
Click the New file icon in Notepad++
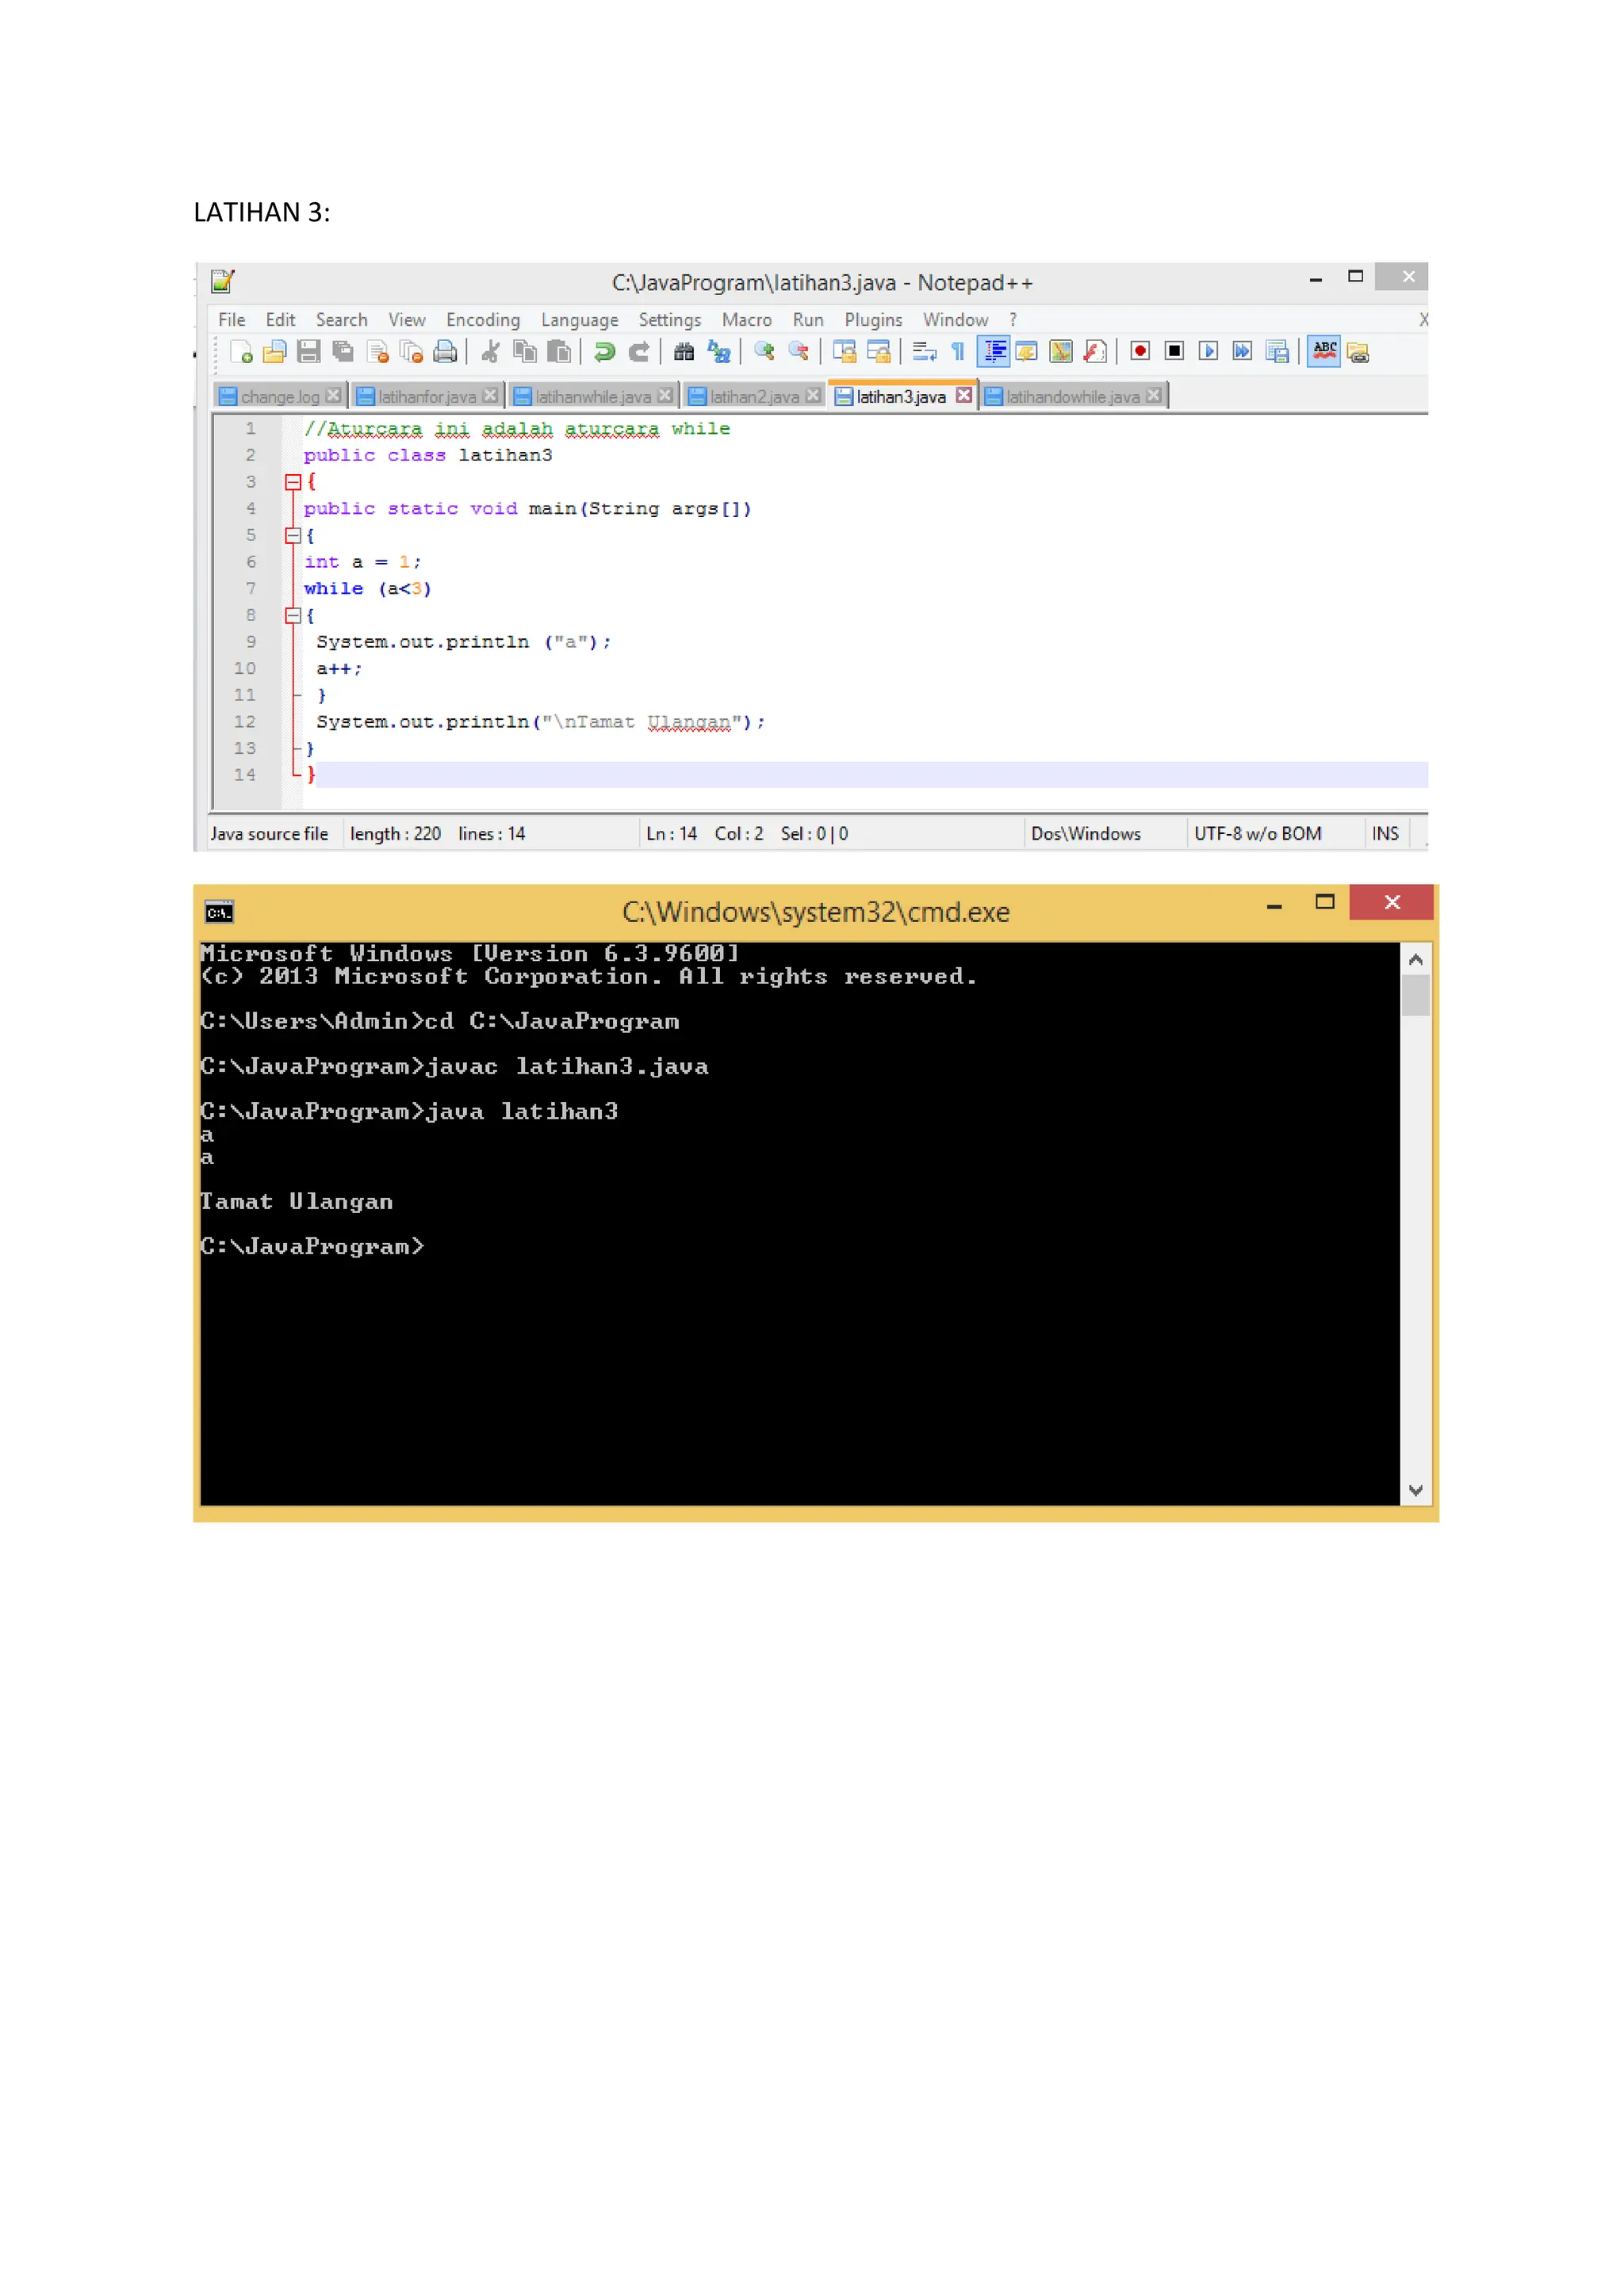click(241, 352)
